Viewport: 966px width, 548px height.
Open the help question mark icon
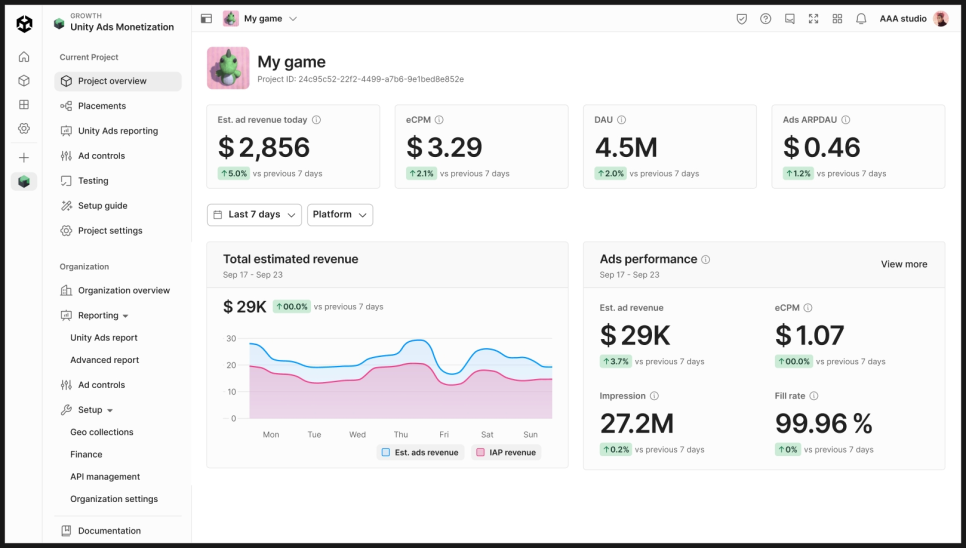click(766, 19)
